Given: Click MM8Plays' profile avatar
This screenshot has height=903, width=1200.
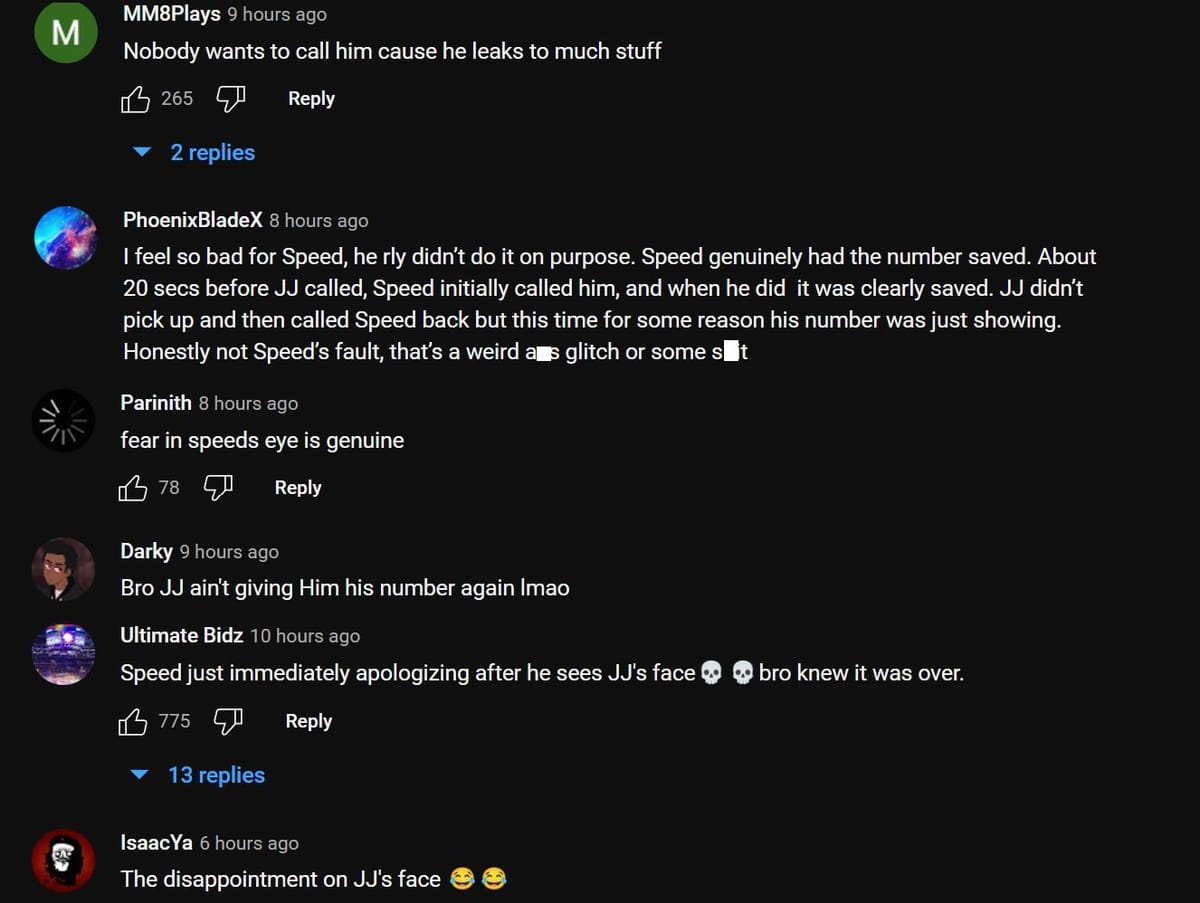Looking at the screenshot, I should point(65,32).
